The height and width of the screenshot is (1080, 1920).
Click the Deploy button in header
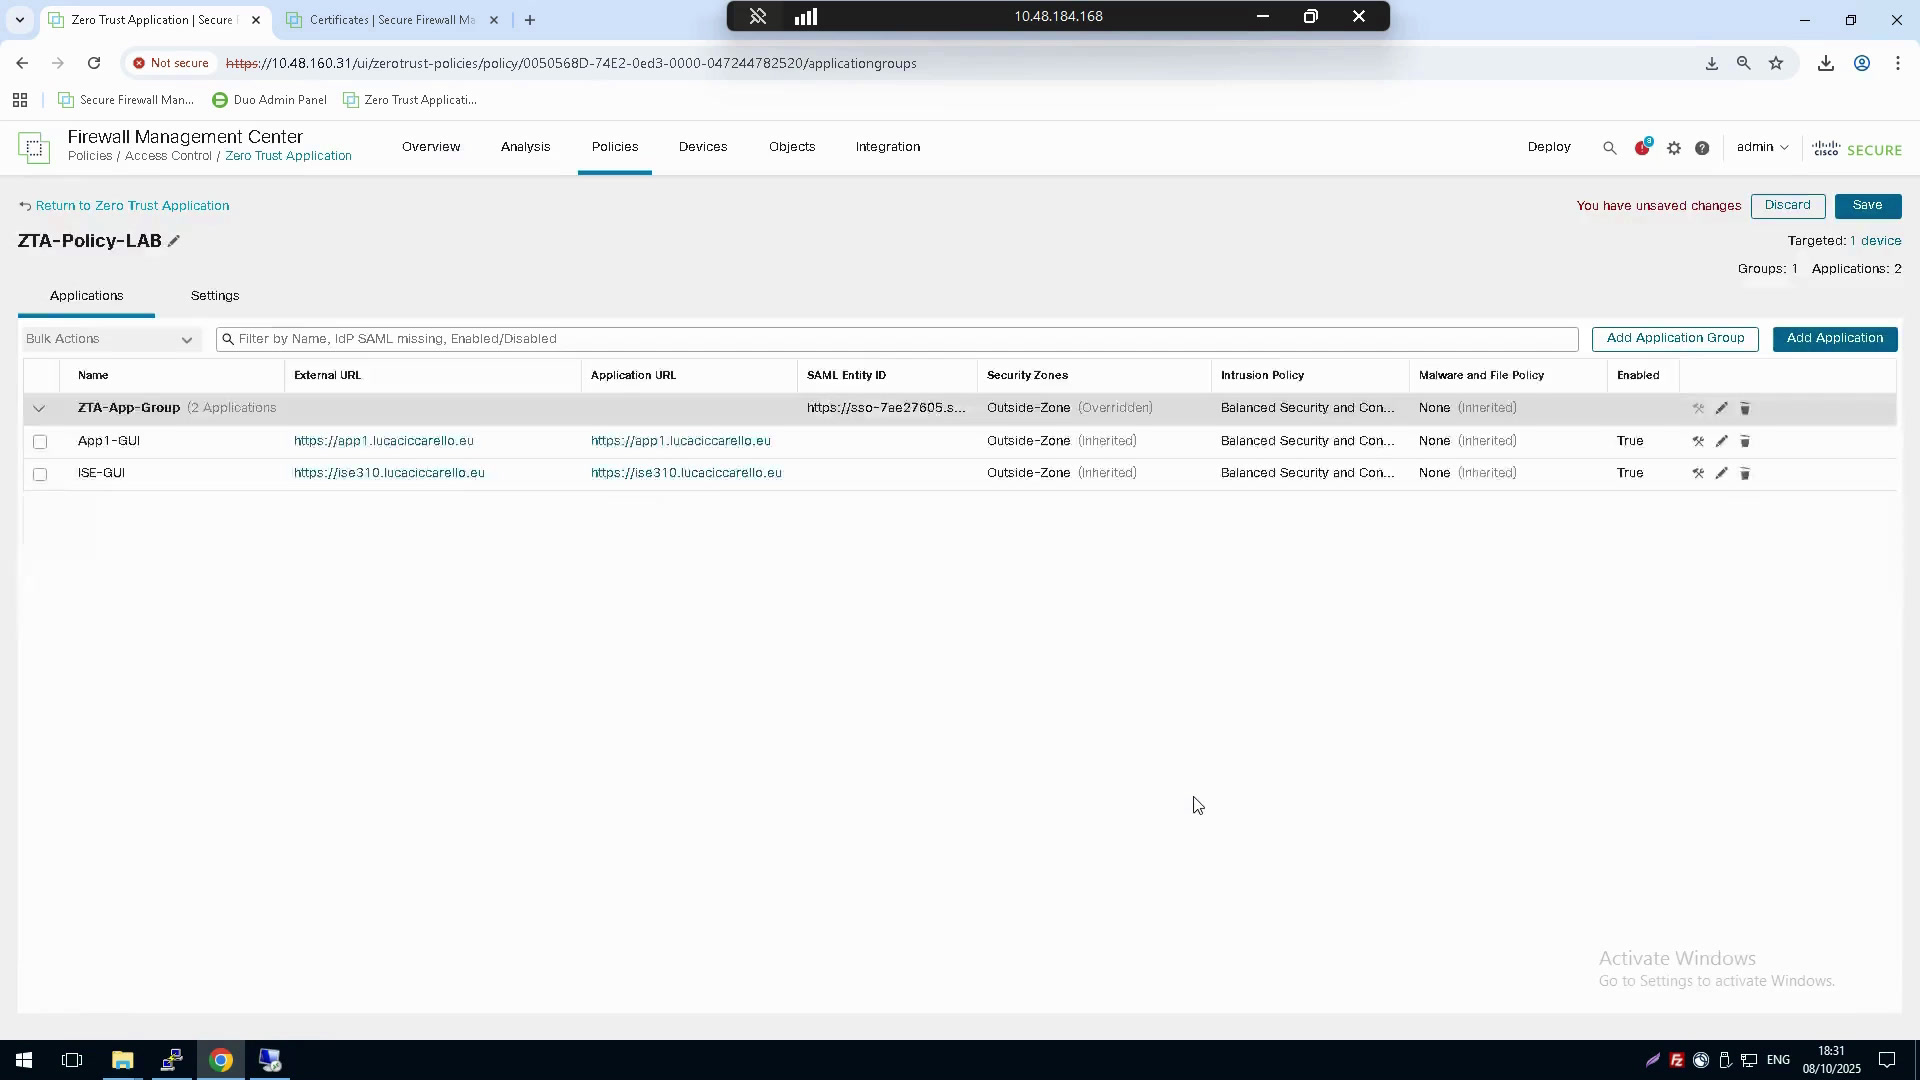pos(1549,147)
